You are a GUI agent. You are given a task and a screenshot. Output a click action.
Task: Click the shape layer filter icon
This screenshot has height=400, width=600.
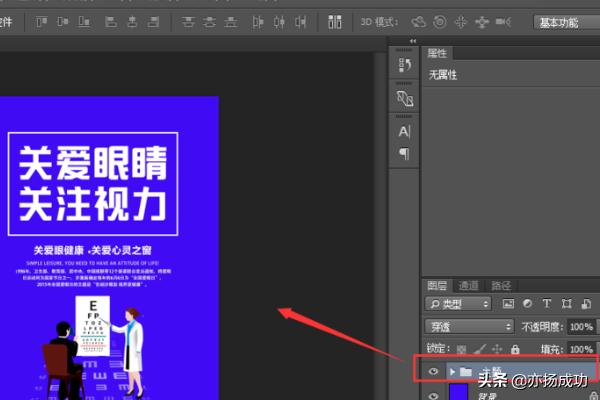[x=566, y=303]
